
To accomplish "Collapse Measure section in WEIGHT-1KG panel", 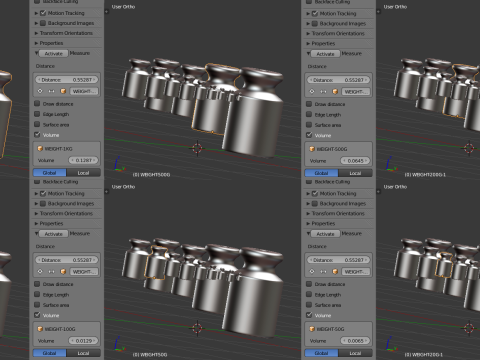I will (36, 53).
